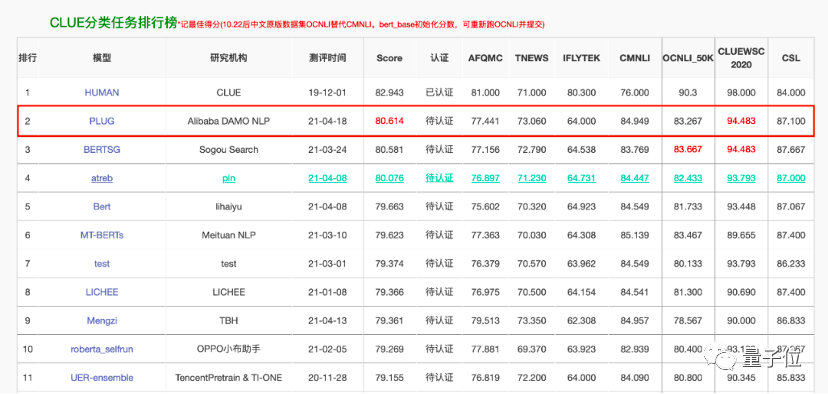Select the OPPO小布助手 cell
828x394 pixels.
(229, 349)
